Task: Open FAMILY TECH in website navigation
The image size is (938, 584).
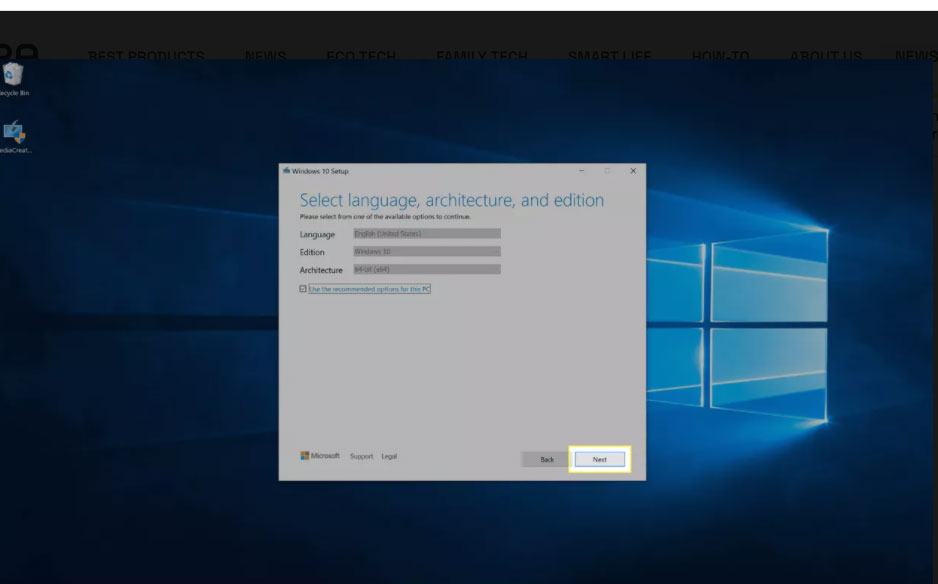Action: pos(482,56)
